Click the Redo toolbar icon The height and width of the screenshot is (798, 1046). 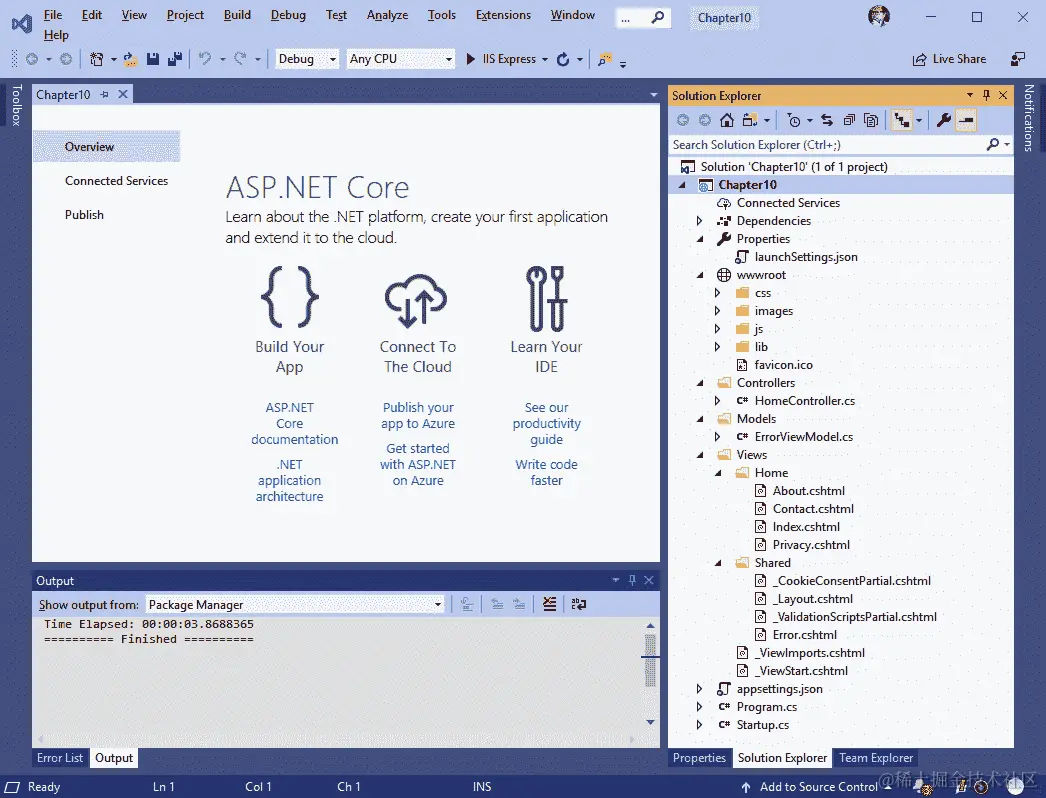(239, 59)
